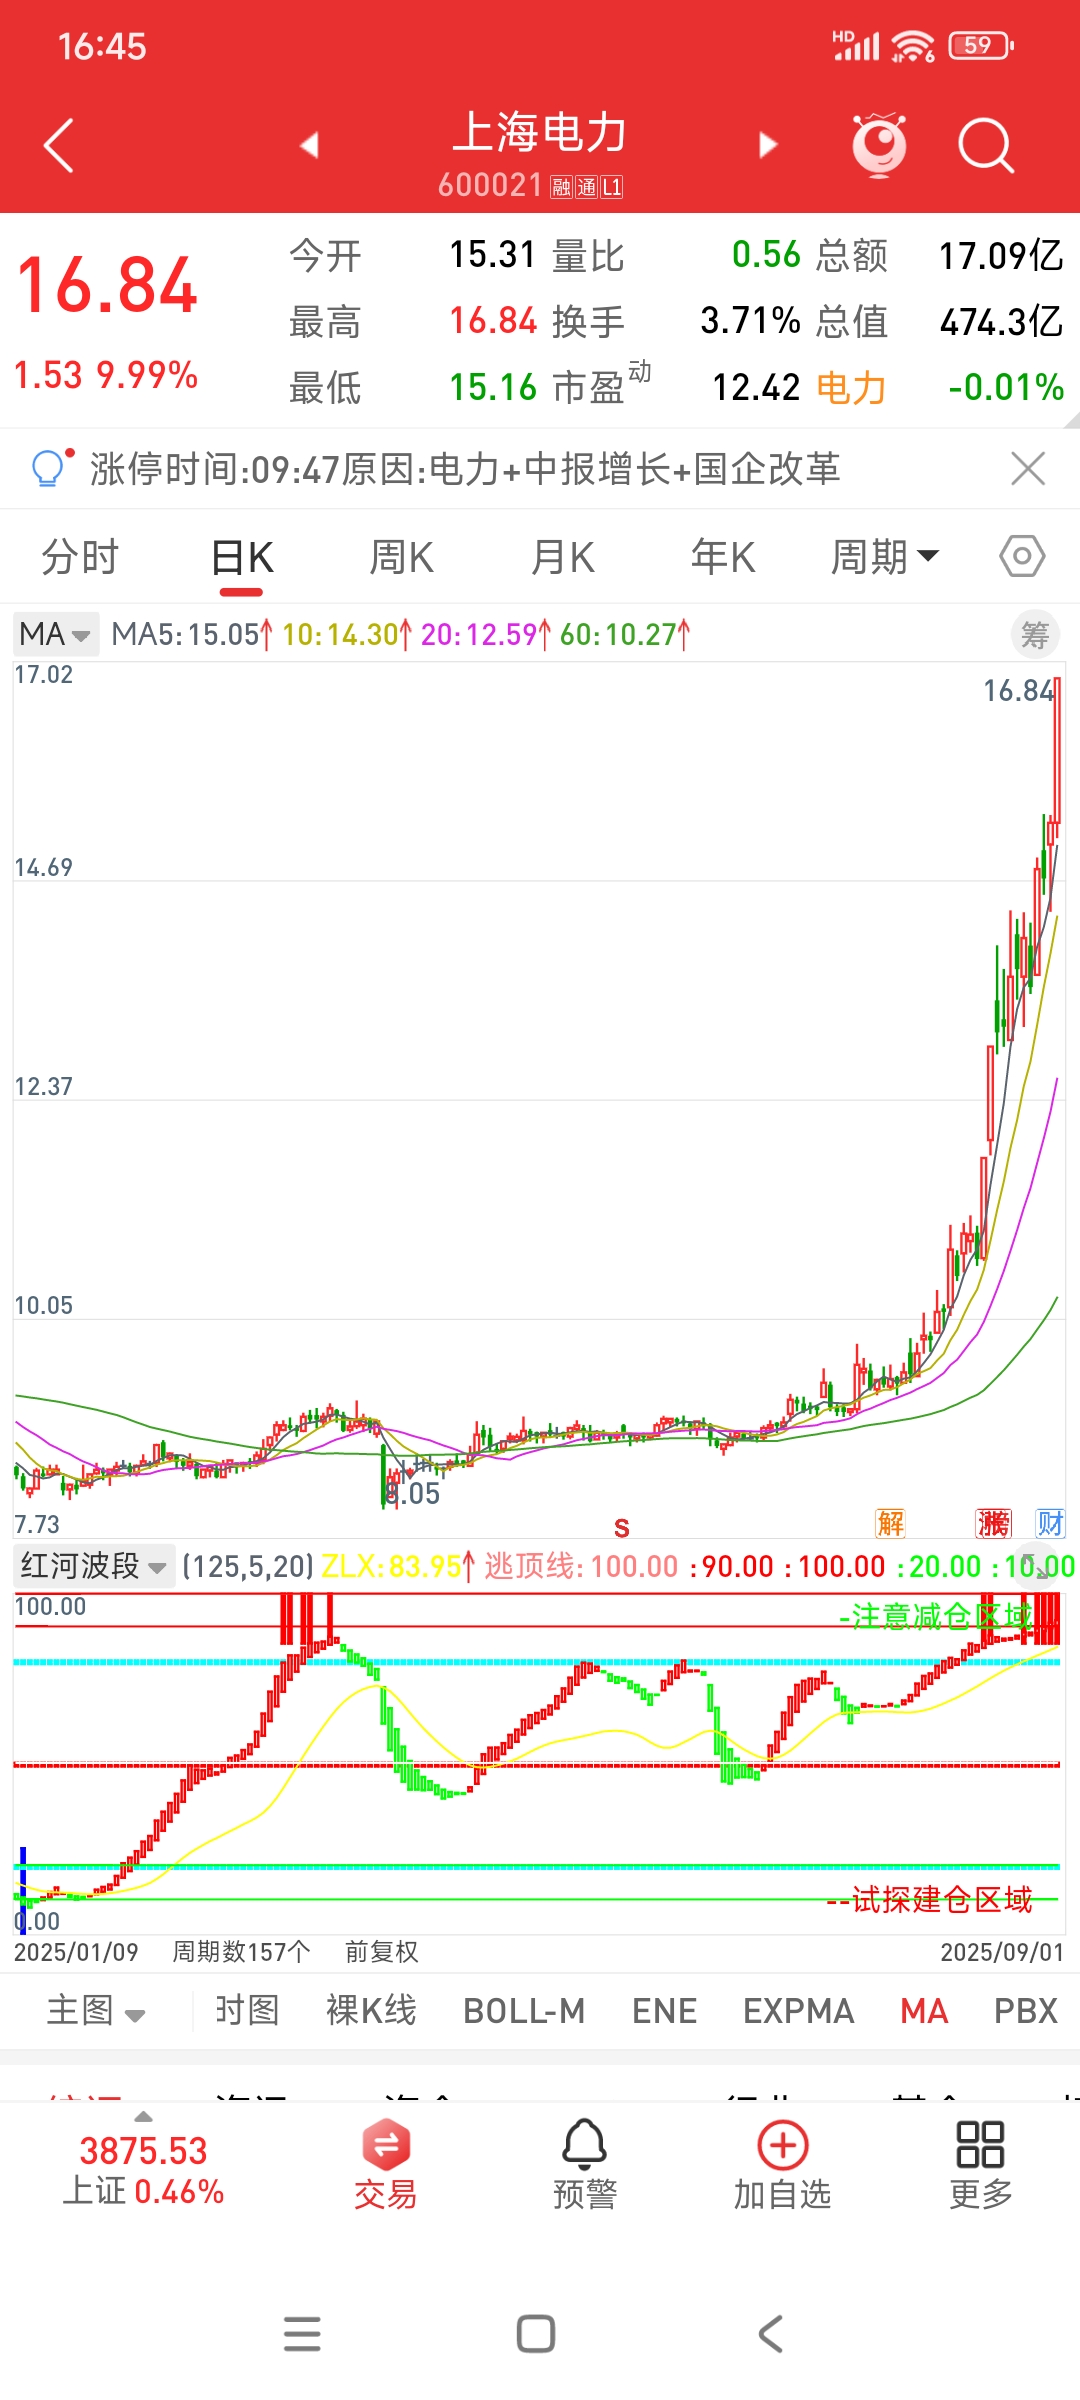Open the MA indicator dropdown
This screenshot has height=2400, width=1080.
56,634
